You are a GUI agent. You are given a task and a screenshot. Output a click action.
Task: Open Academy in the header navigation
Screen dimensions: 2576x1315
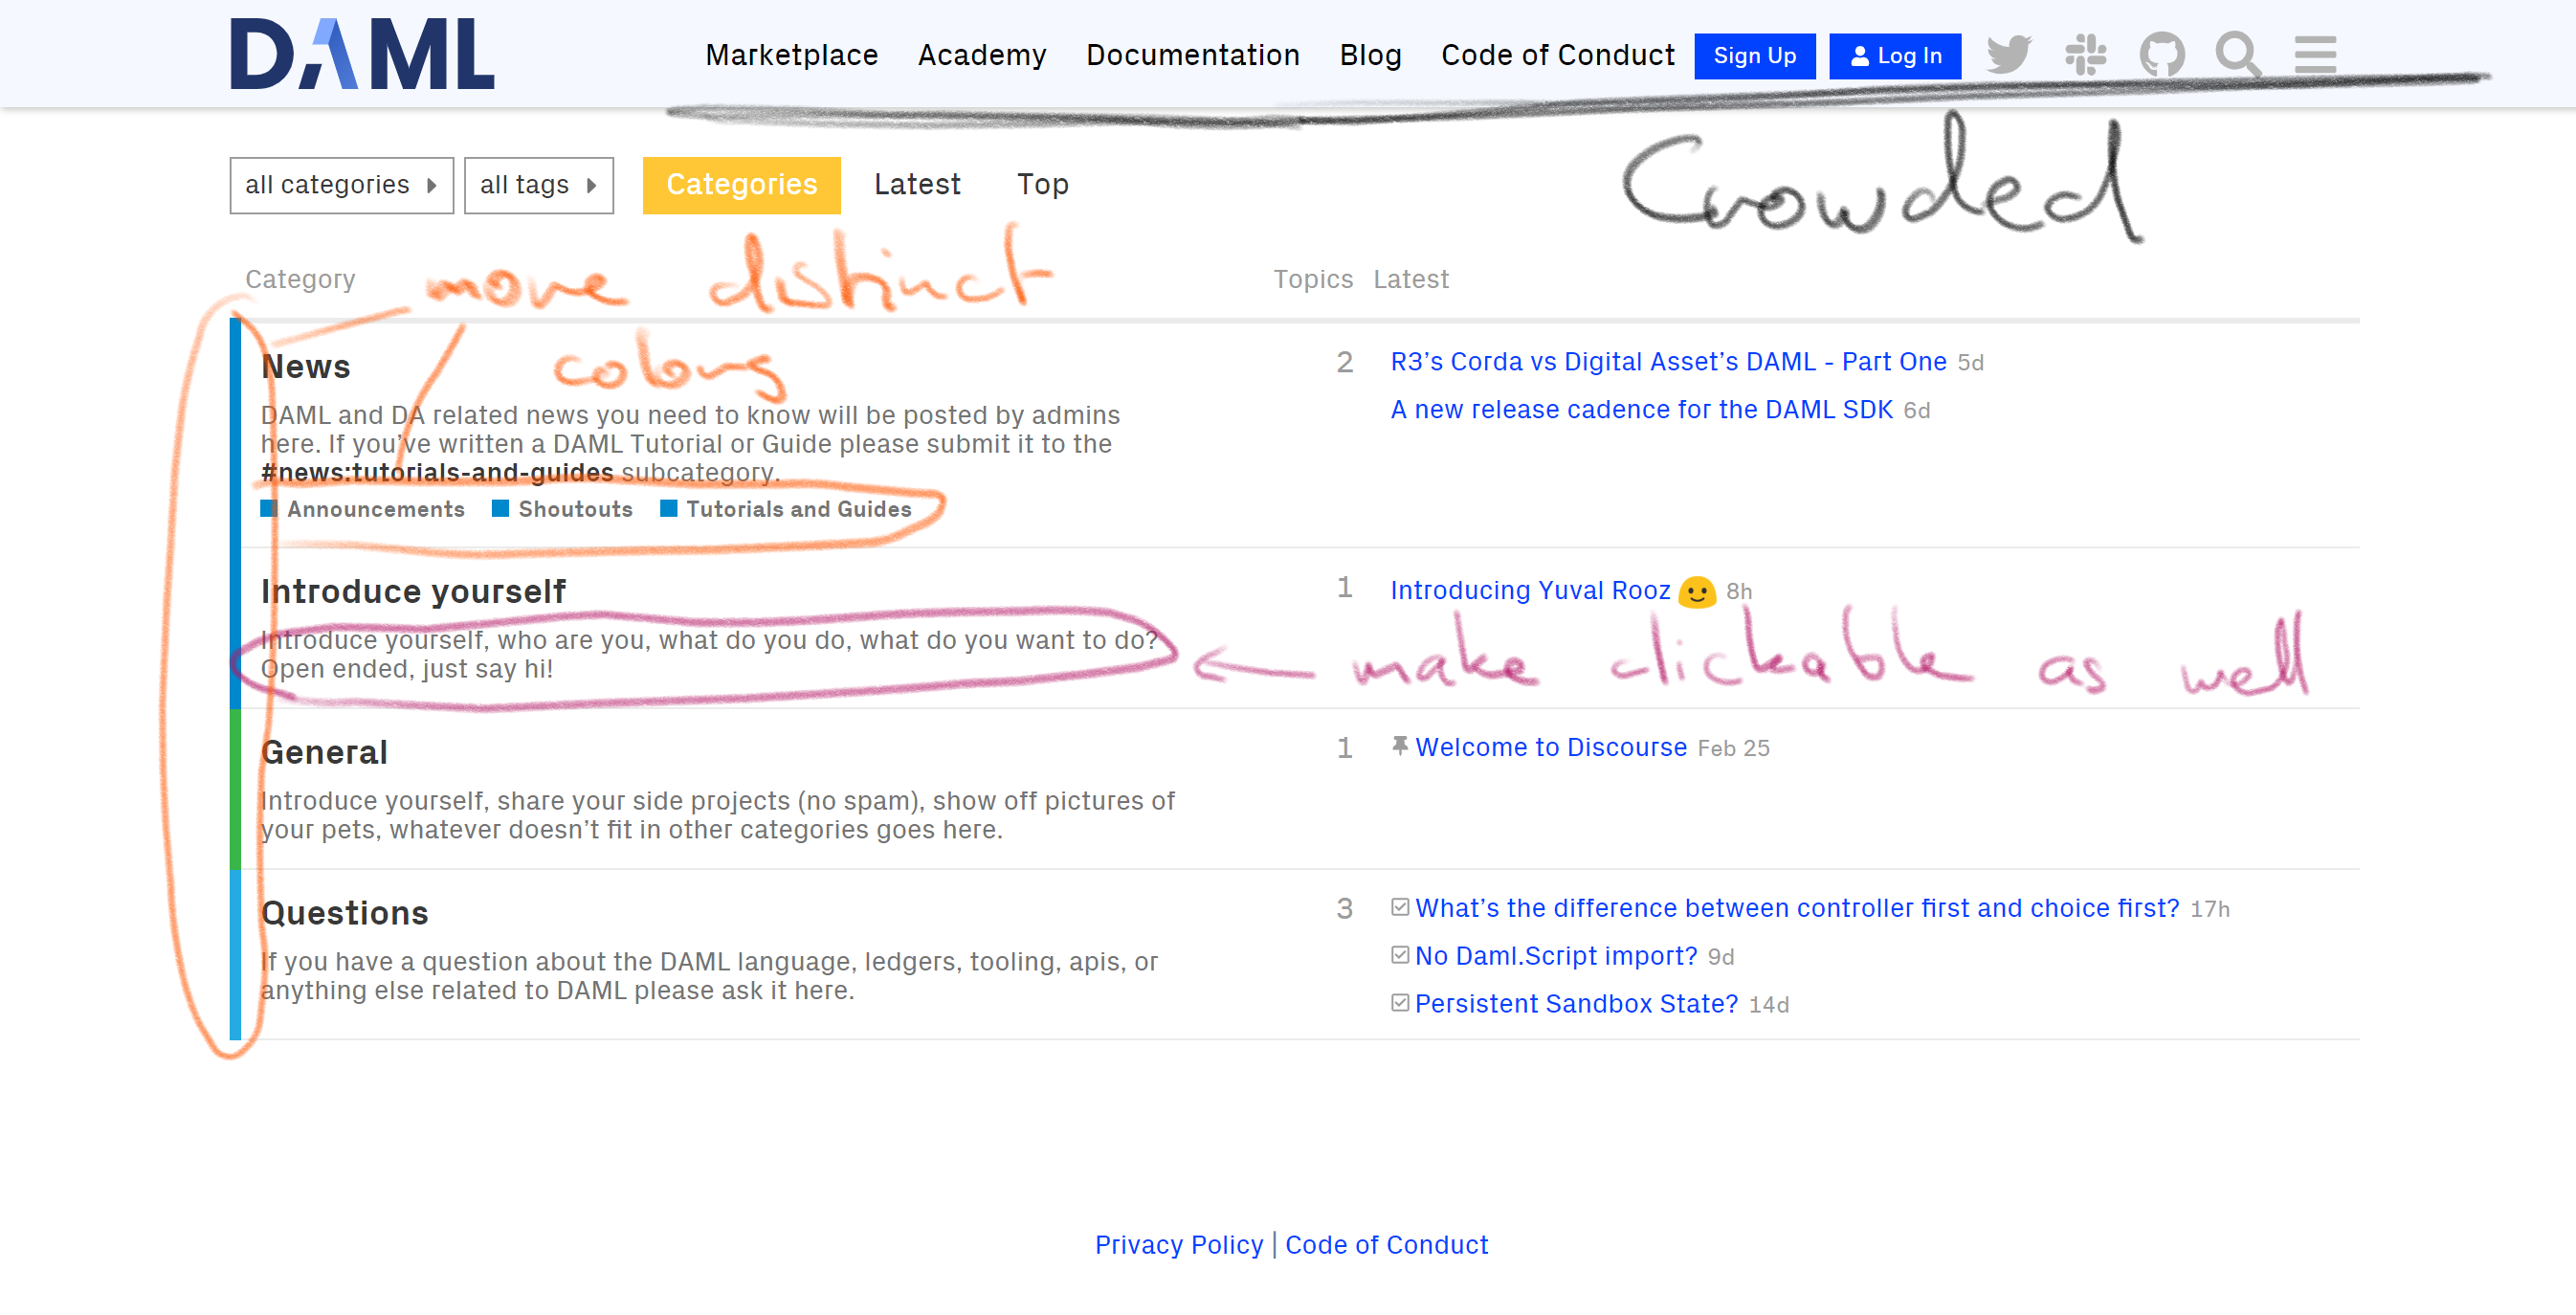tap(982, 55)
